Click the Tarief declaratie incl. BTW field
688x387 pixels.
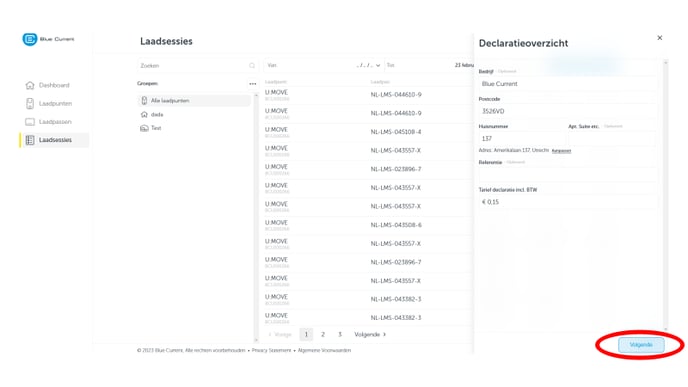568,202
